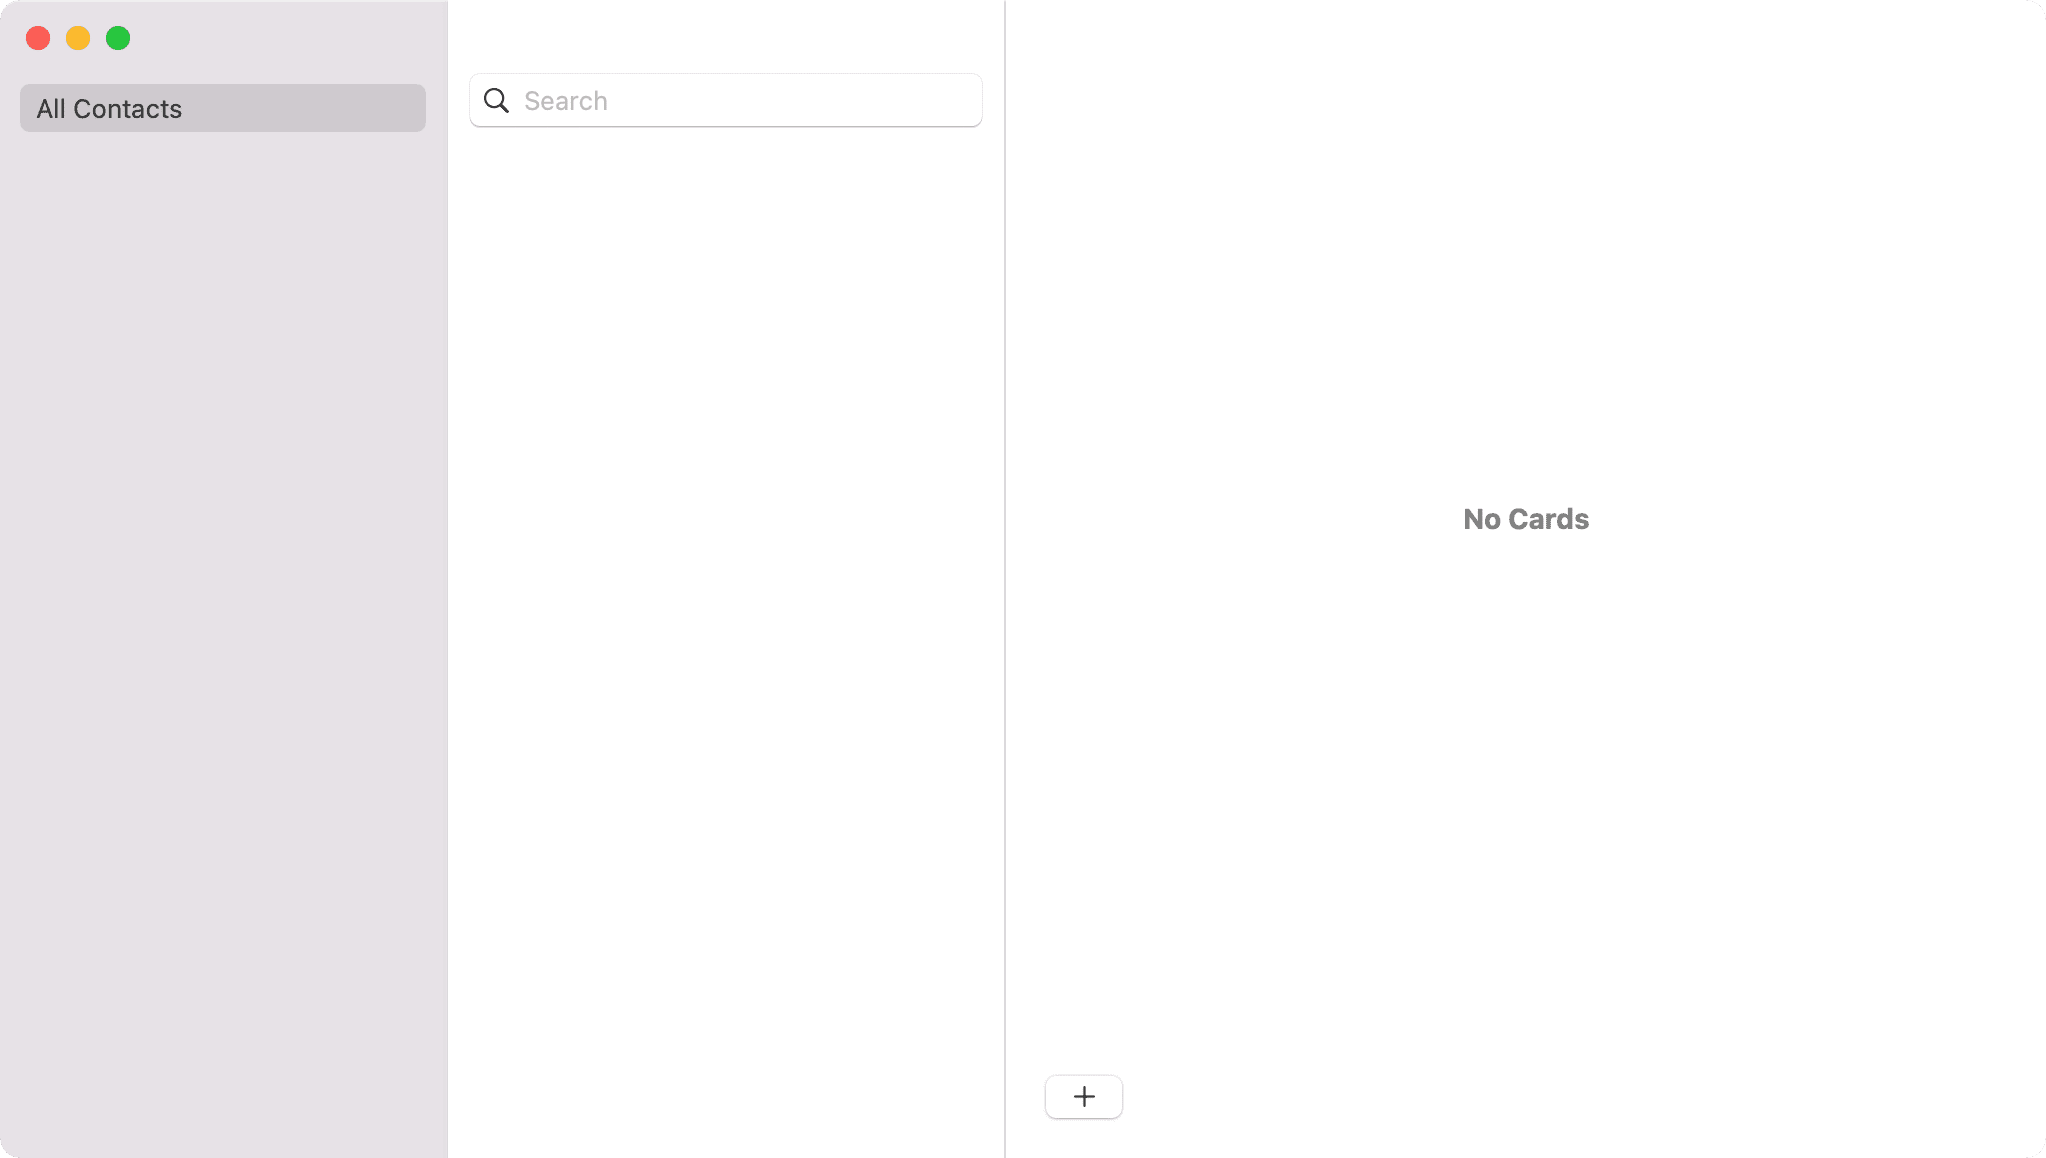
Task: Click the search icon to focus search
Action: [x=496, y=100]
